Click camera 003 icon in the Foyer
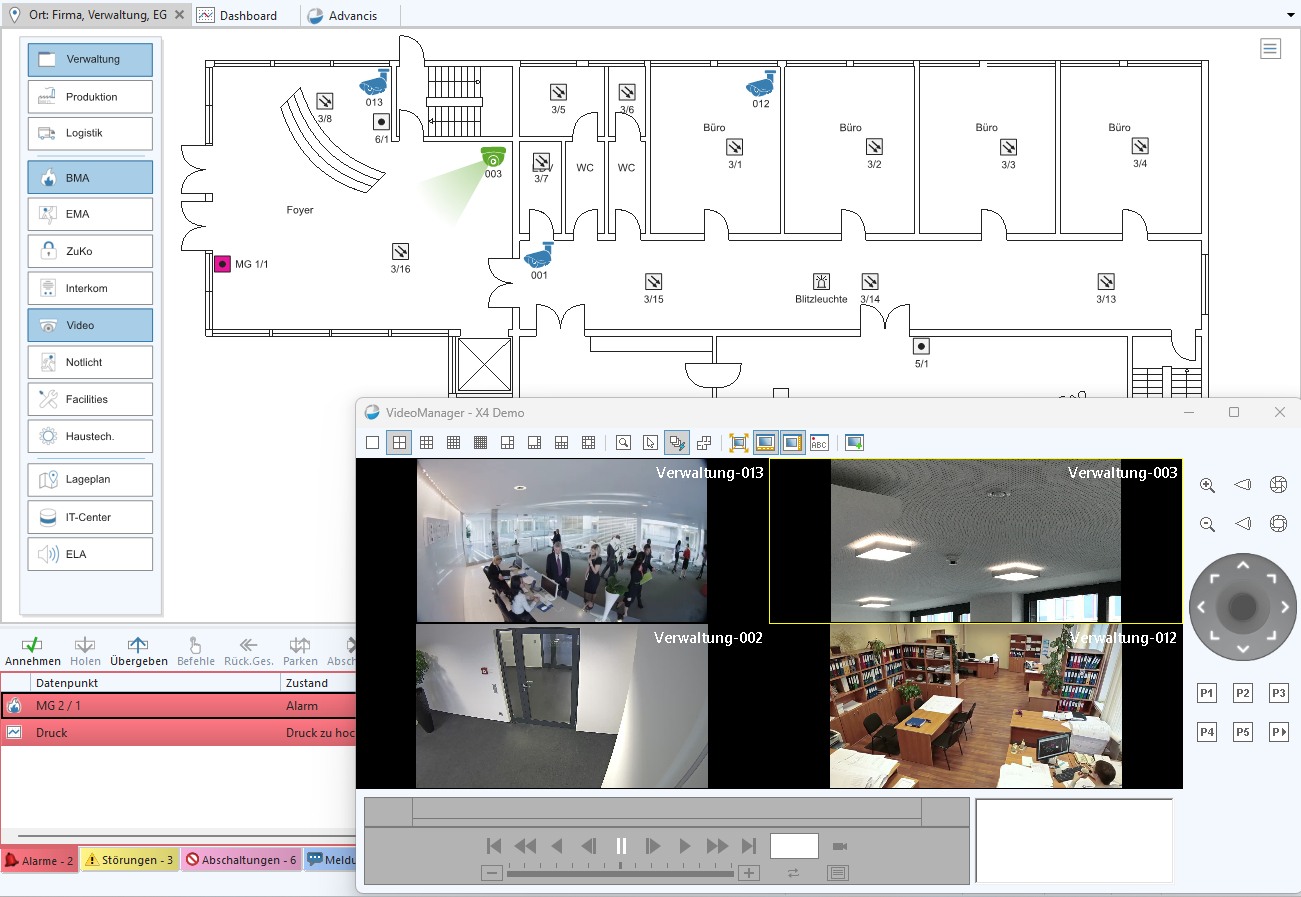 pyautogui.click(x=492, y=156)
